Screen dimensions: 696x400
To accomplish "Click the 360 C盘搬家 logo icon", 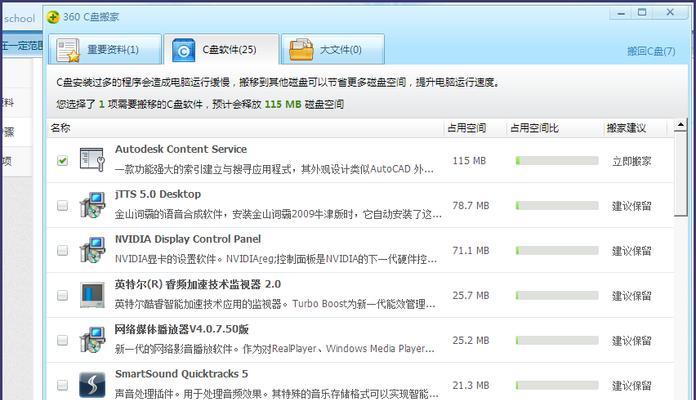I will 53,17.
